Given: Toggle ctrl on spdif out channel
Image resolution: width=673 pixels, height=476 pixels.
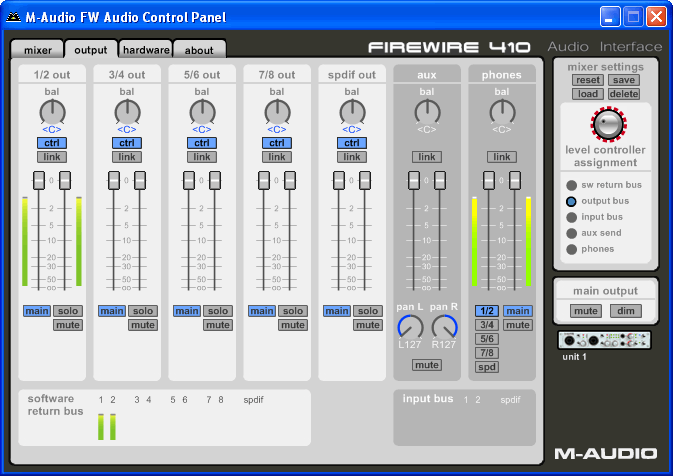Looking at the screenshot, I should (352, 143).
